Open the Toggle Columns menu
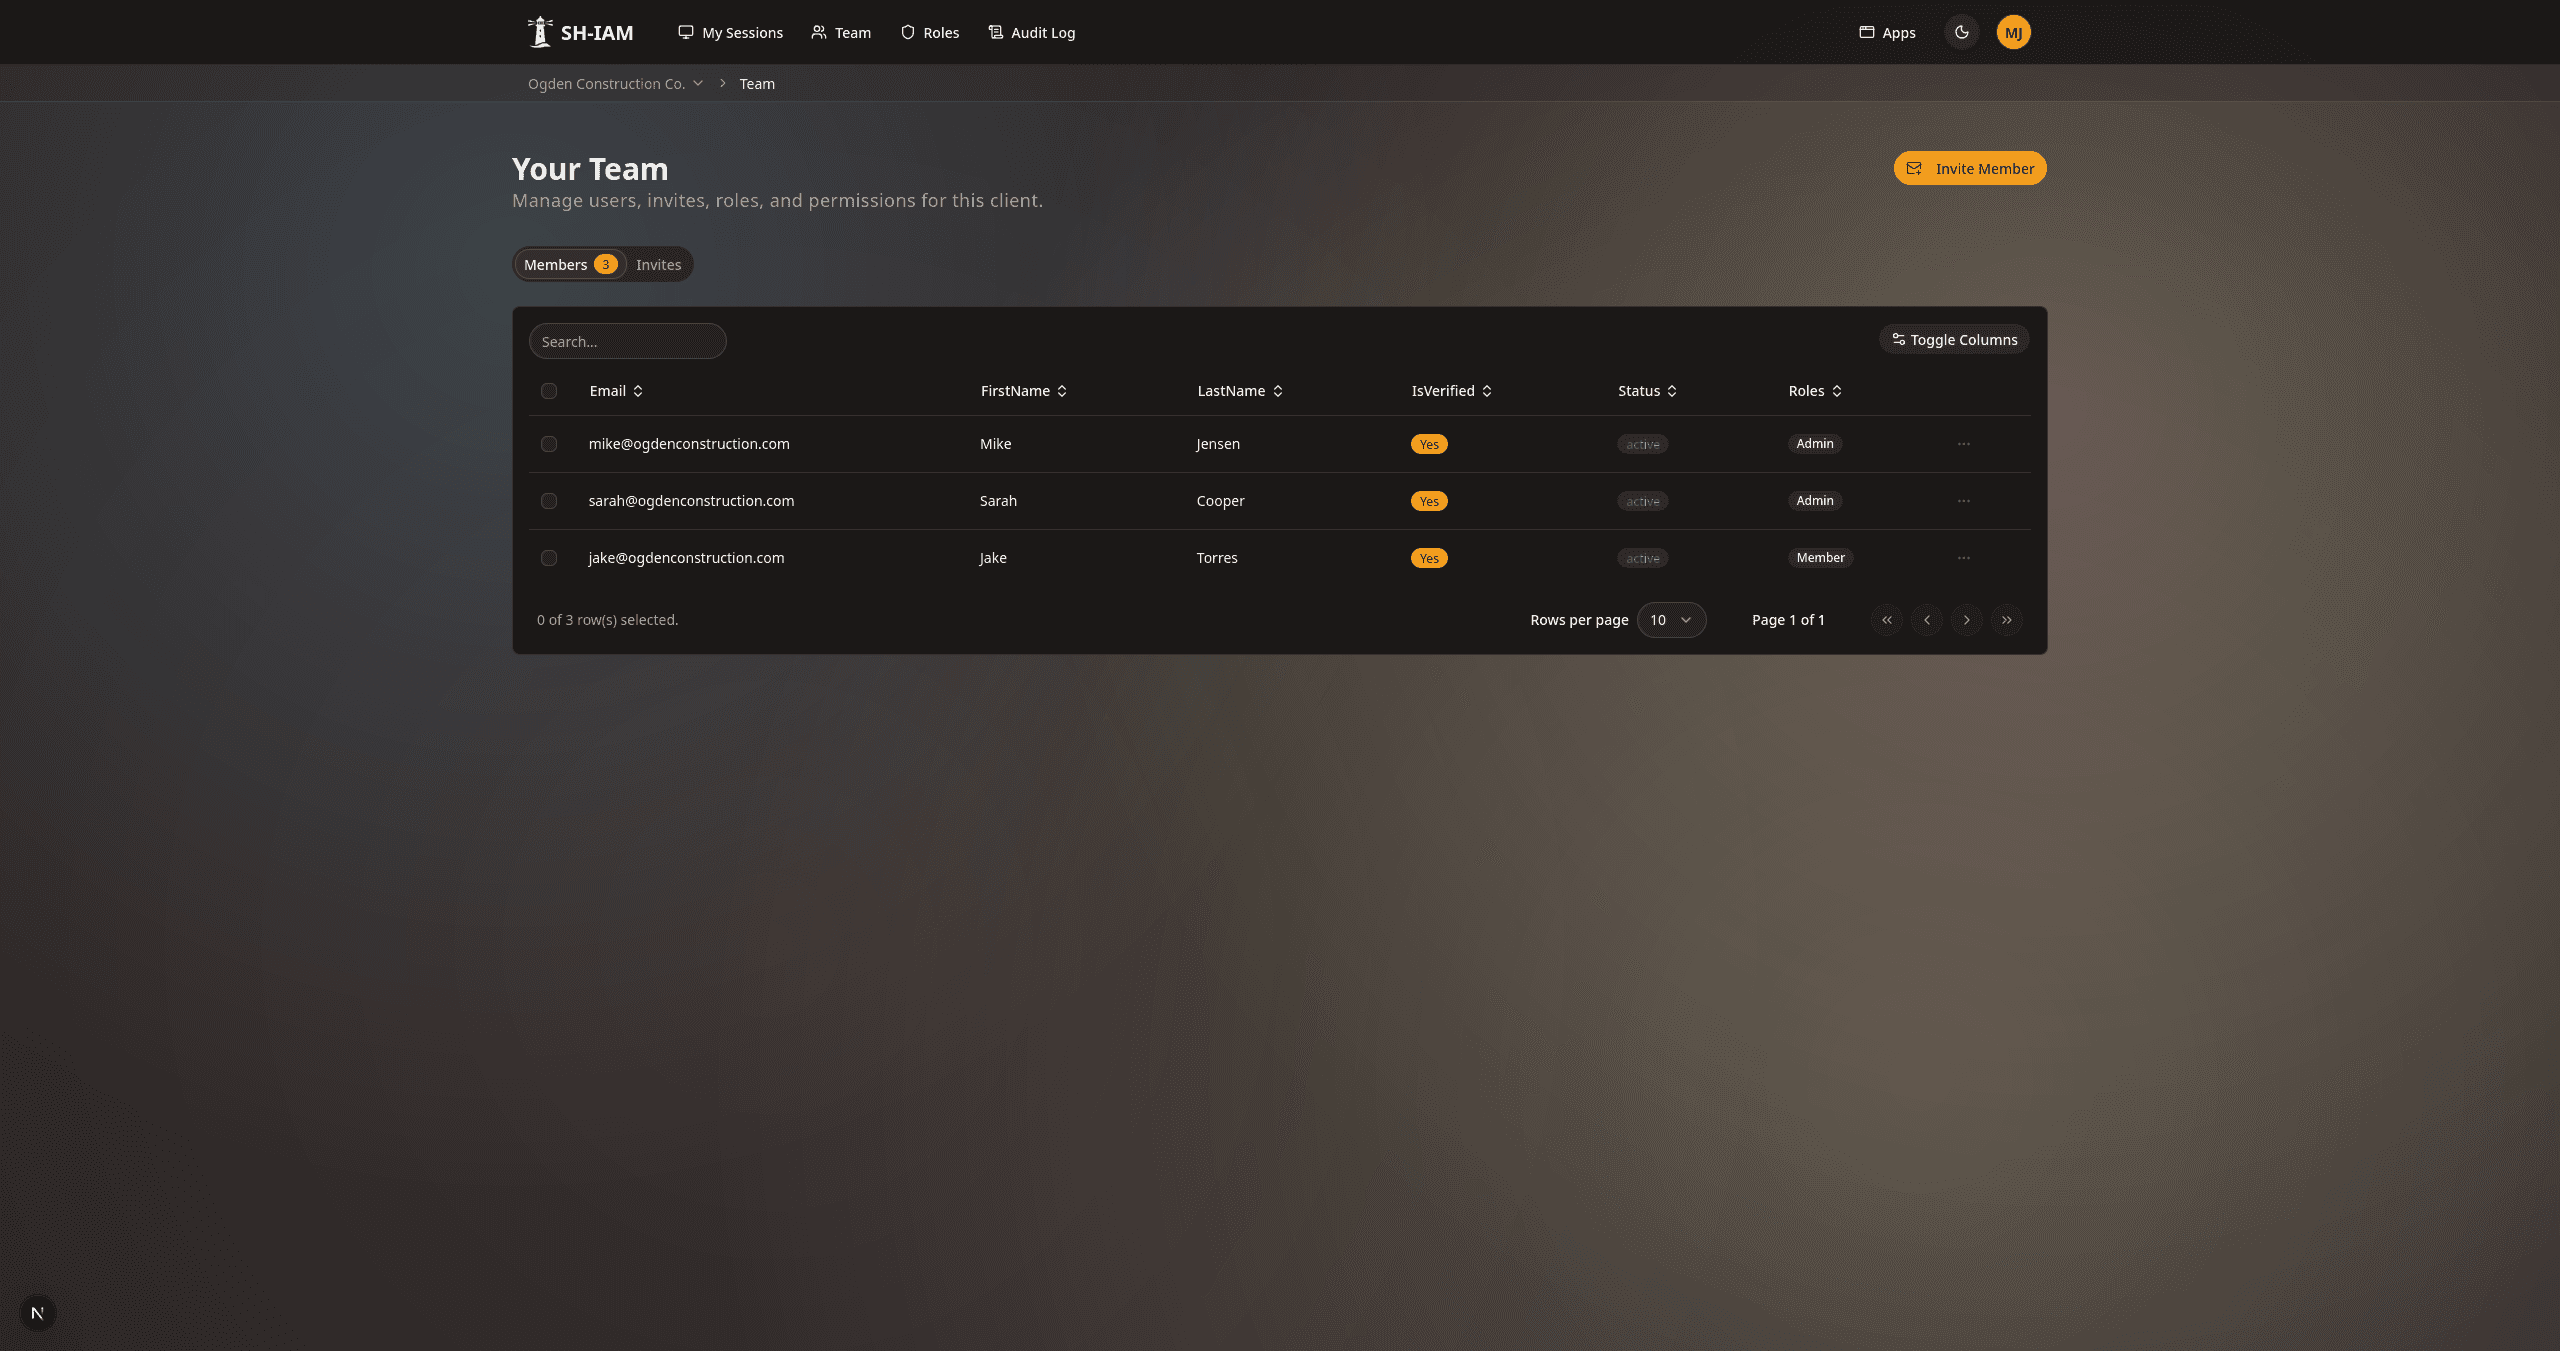The height and width of the screenshot is (1351, 2560). (x=1953, y=339)
